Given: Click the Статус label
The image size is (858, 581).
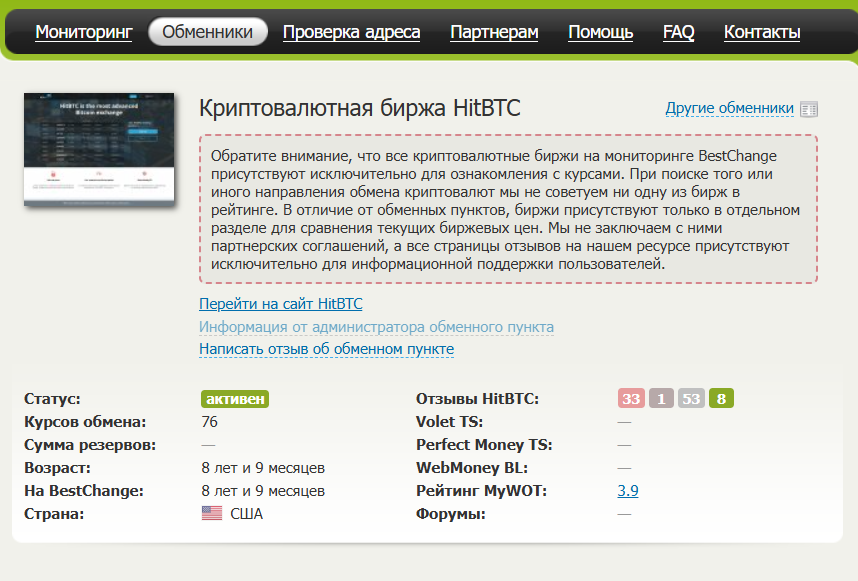Looking at the screenshot, I should tap(52, 399).
